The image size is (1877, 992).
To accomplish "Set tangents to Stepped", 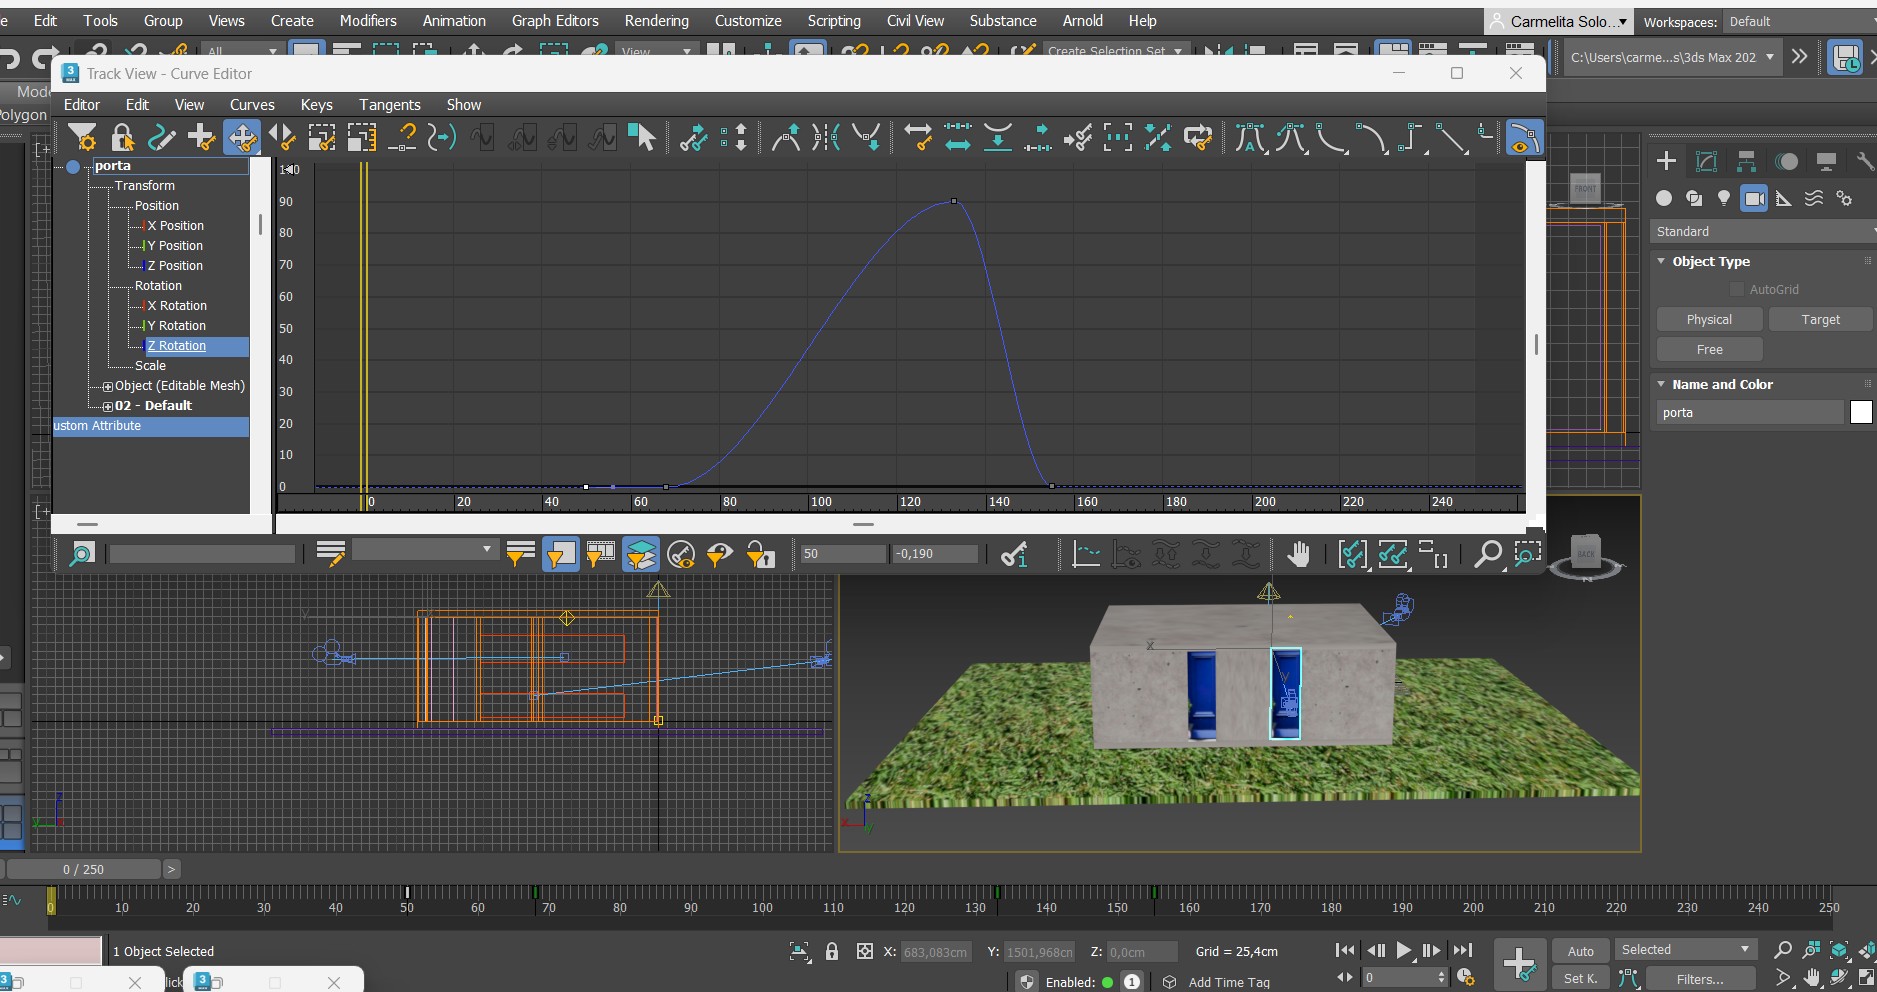I will pyautogui.click(x=1410, y=138).
